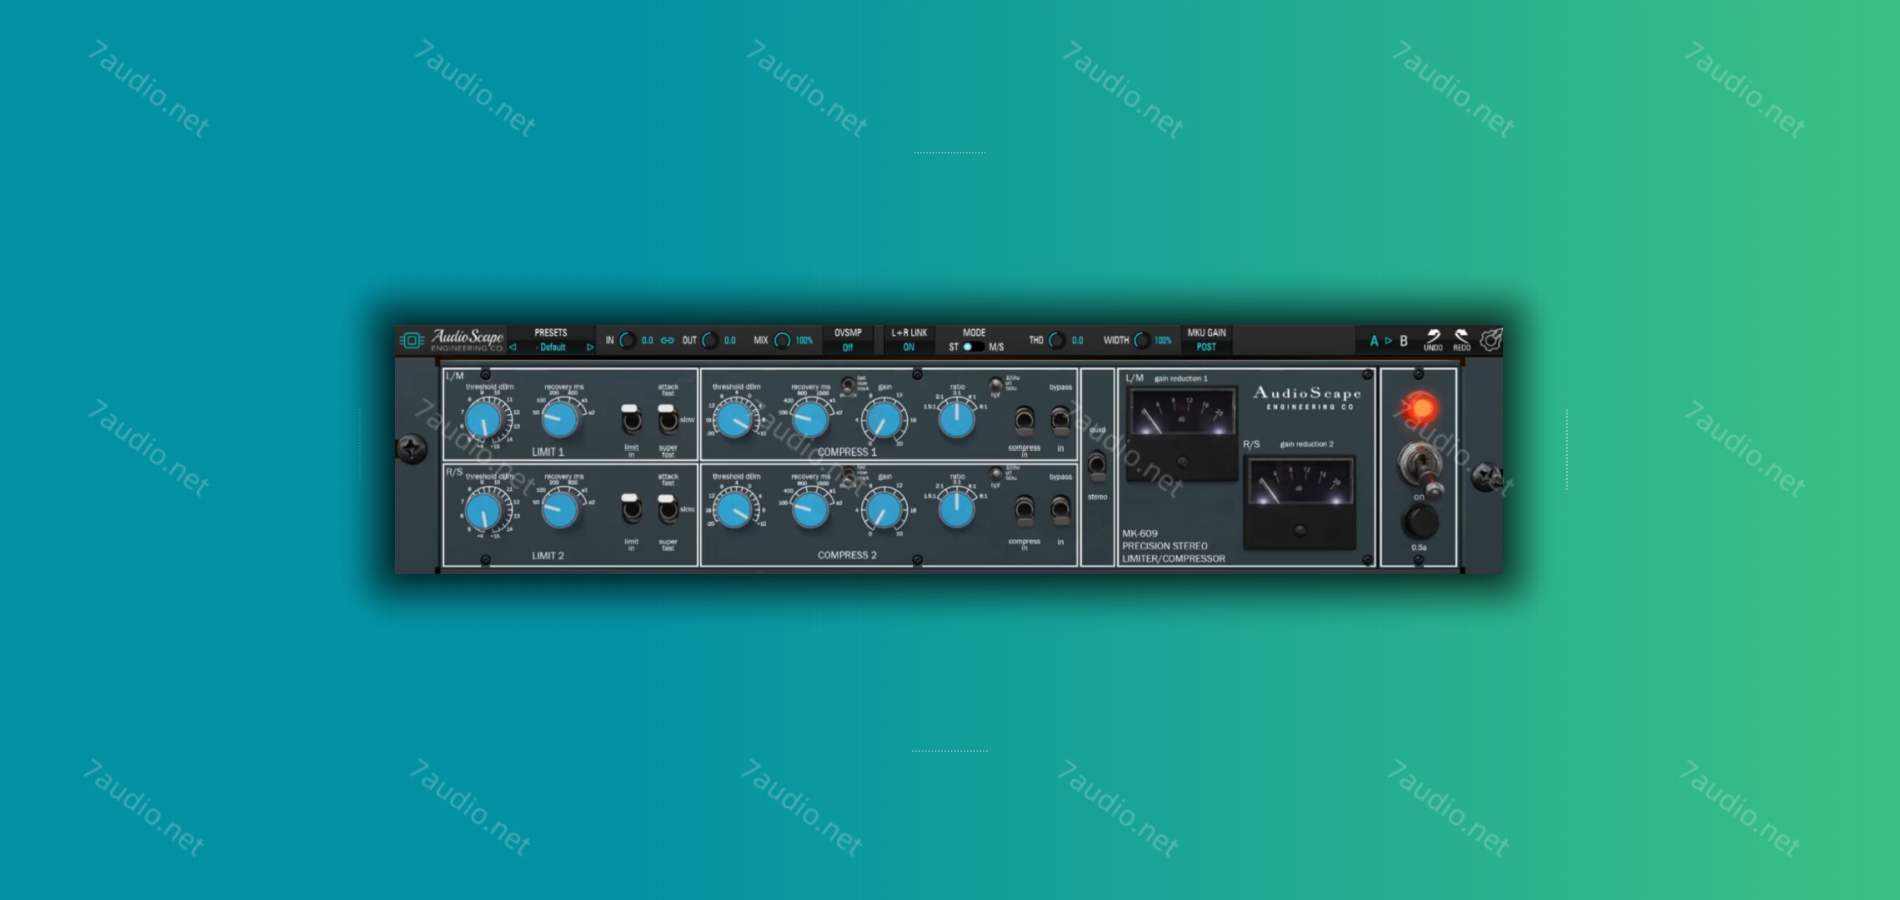Viewport: 1900px width, 900px height.
Task: Click the REDO icon
Action: pyautogui.click(x=1461, y=340)
